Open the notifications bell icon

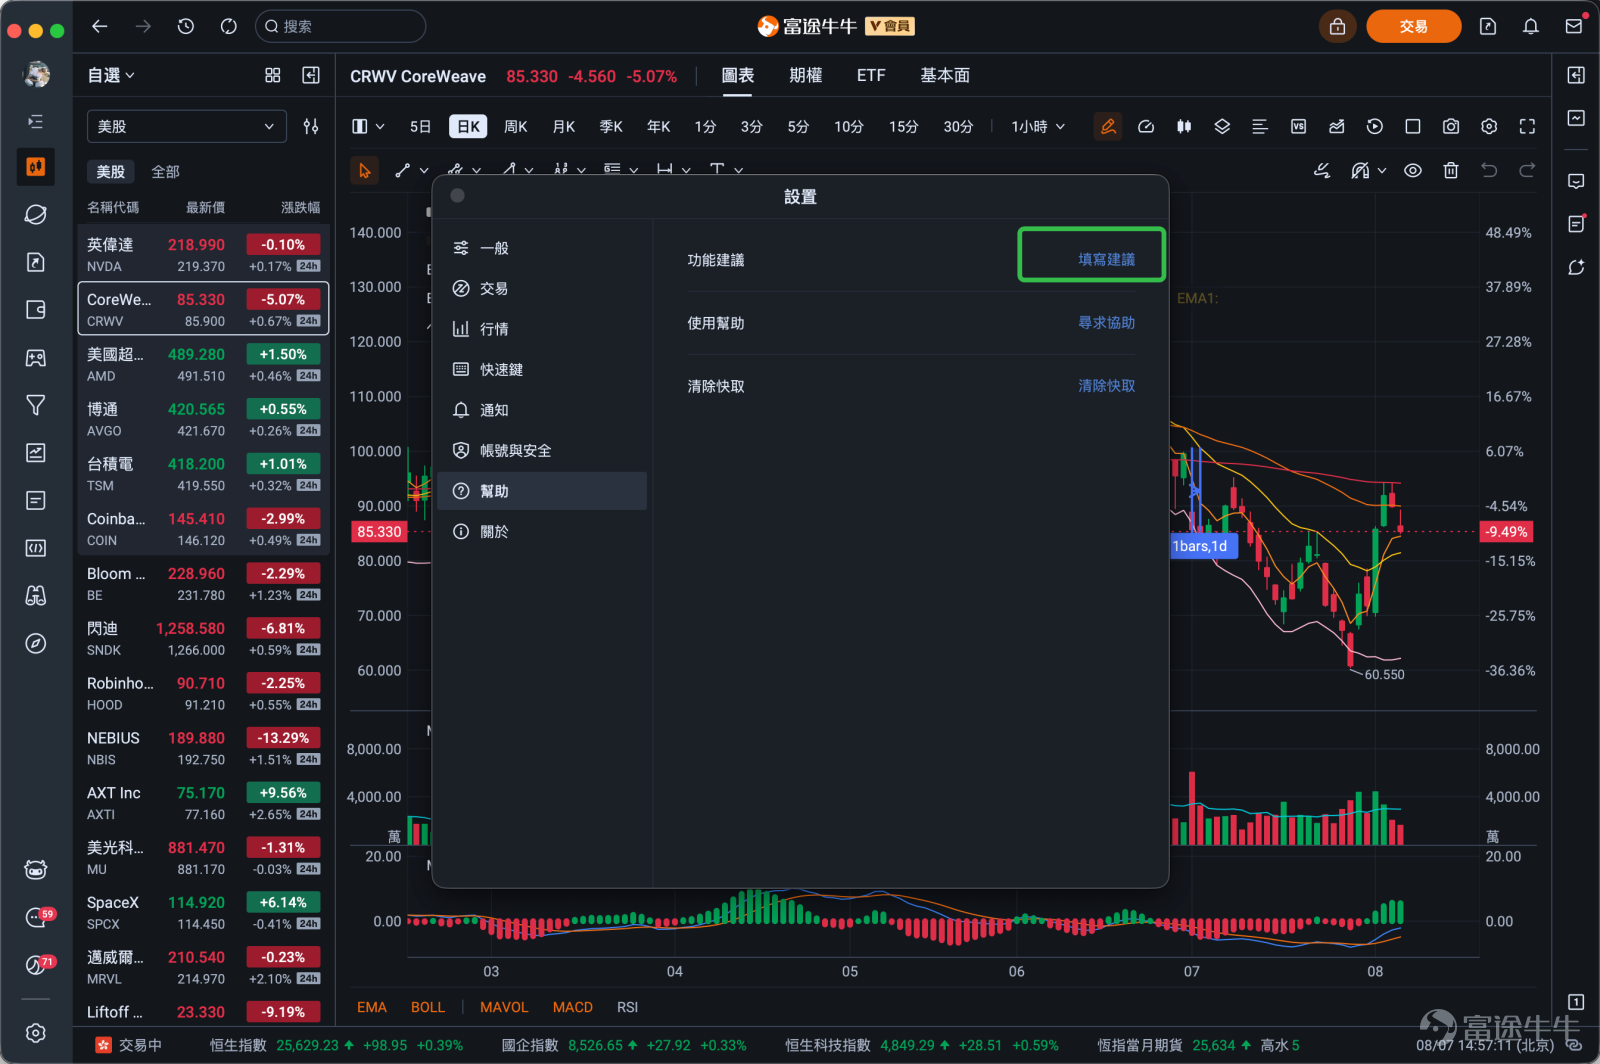pyautogui.click(x=1531, y=27)
